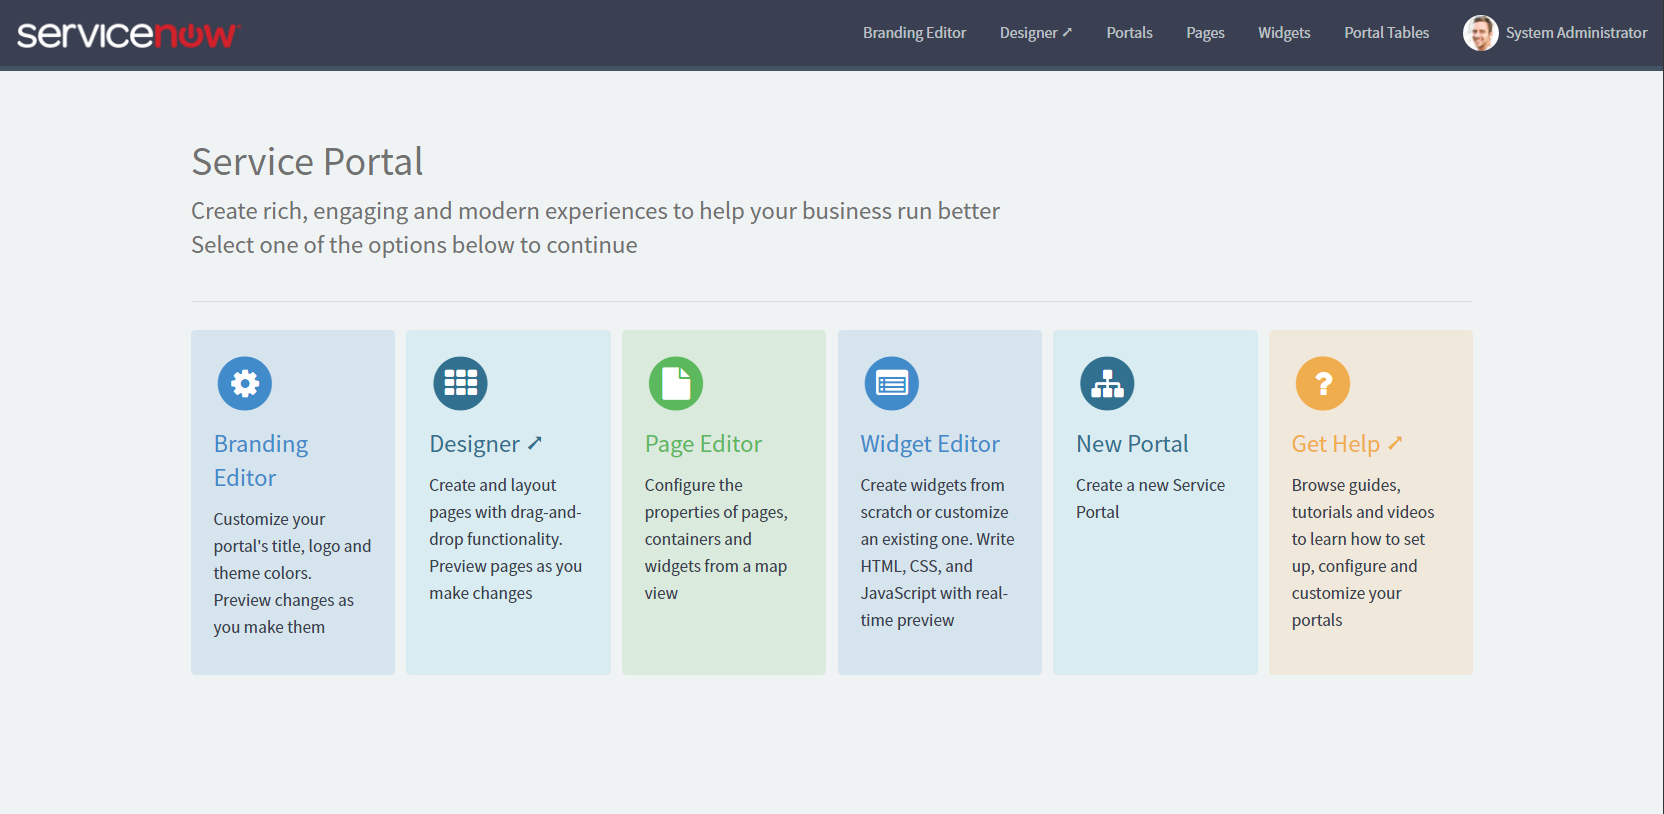Click 'Create and layout pages' description text
This screenshot has width=1664, height=814.
click(506, 539)
